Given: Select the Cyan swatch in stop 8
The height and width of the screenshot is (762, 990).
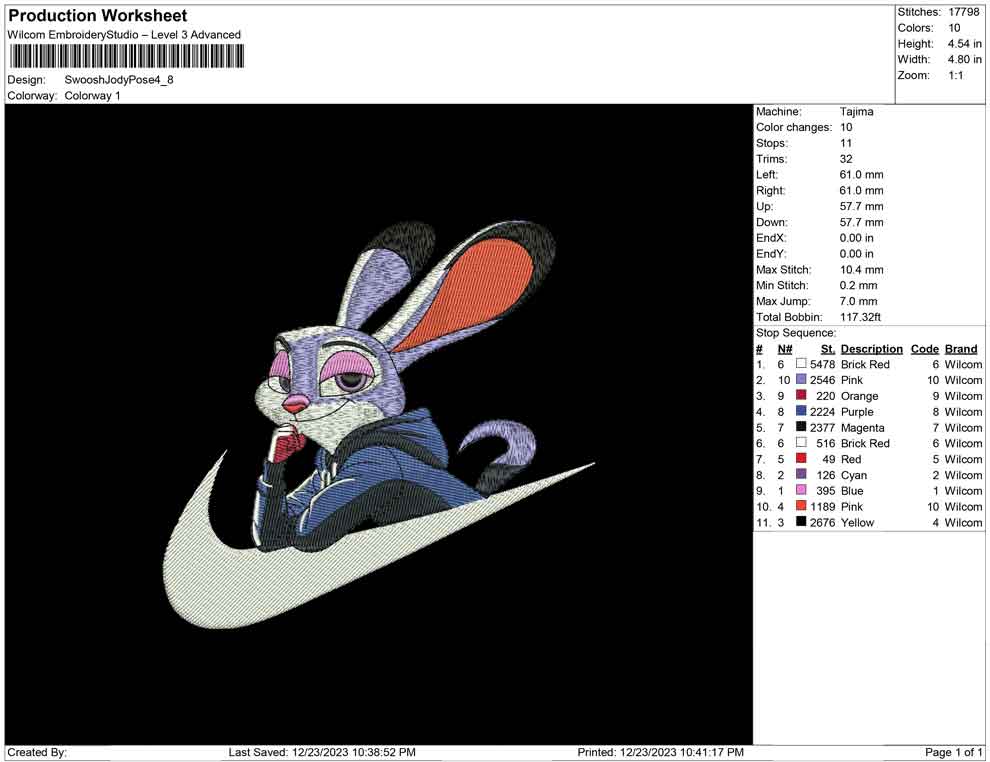Looking at the screenshot, I should pyautogui.click(x=801, y=475).
